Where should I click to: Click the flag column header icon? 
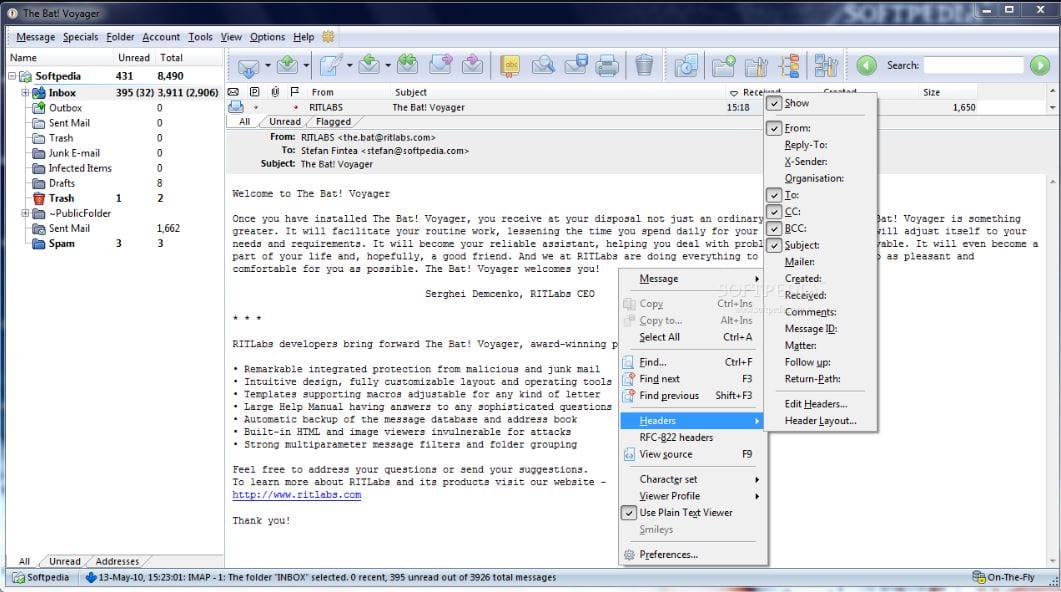(x=294, y=92)
